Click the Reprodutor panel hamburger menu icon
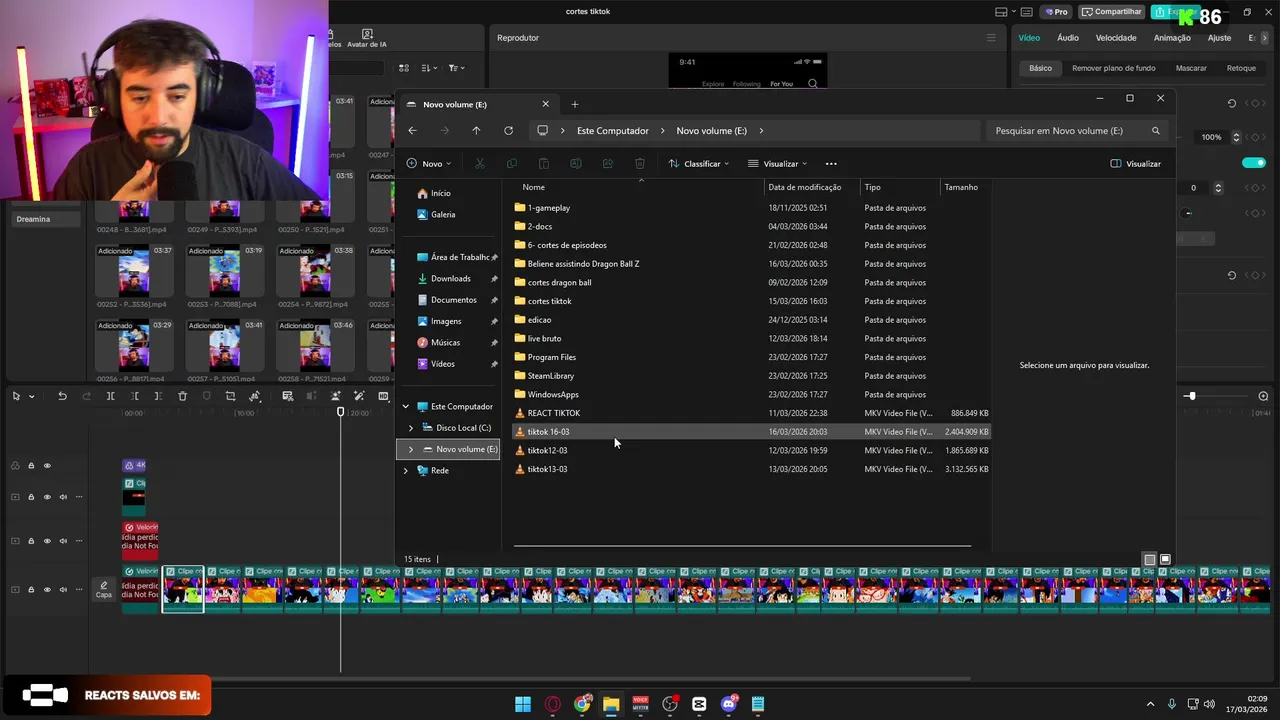 pos(991,38)
